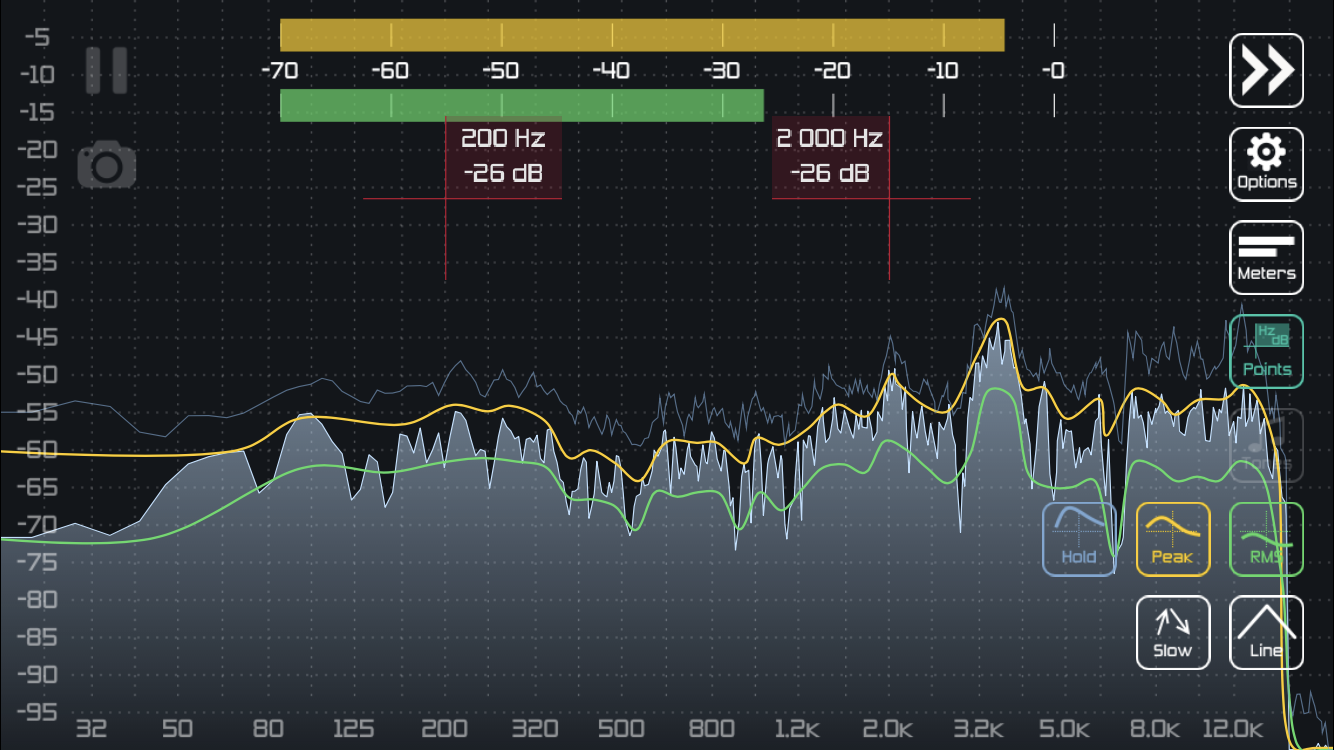Toggle the Hold curve display
1334x750 pixels.
pos(1079,539)
